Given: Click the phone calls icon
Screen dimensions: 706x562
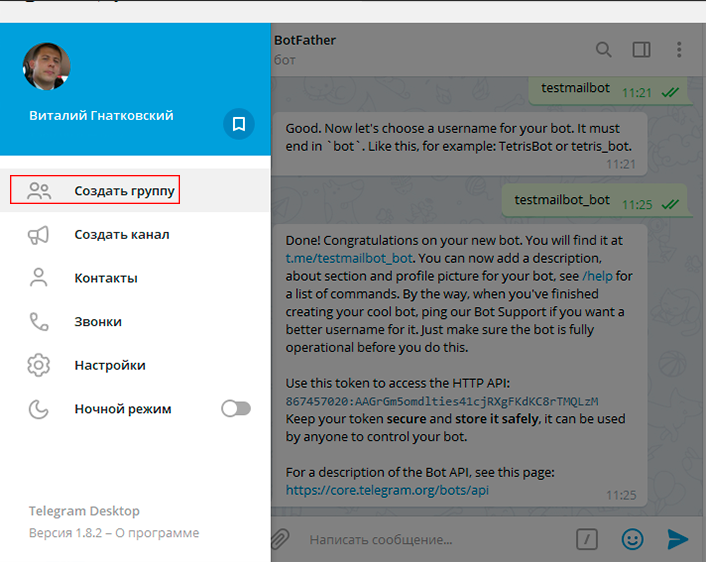Looking at the screenshot, I should [x=39, y=322].
